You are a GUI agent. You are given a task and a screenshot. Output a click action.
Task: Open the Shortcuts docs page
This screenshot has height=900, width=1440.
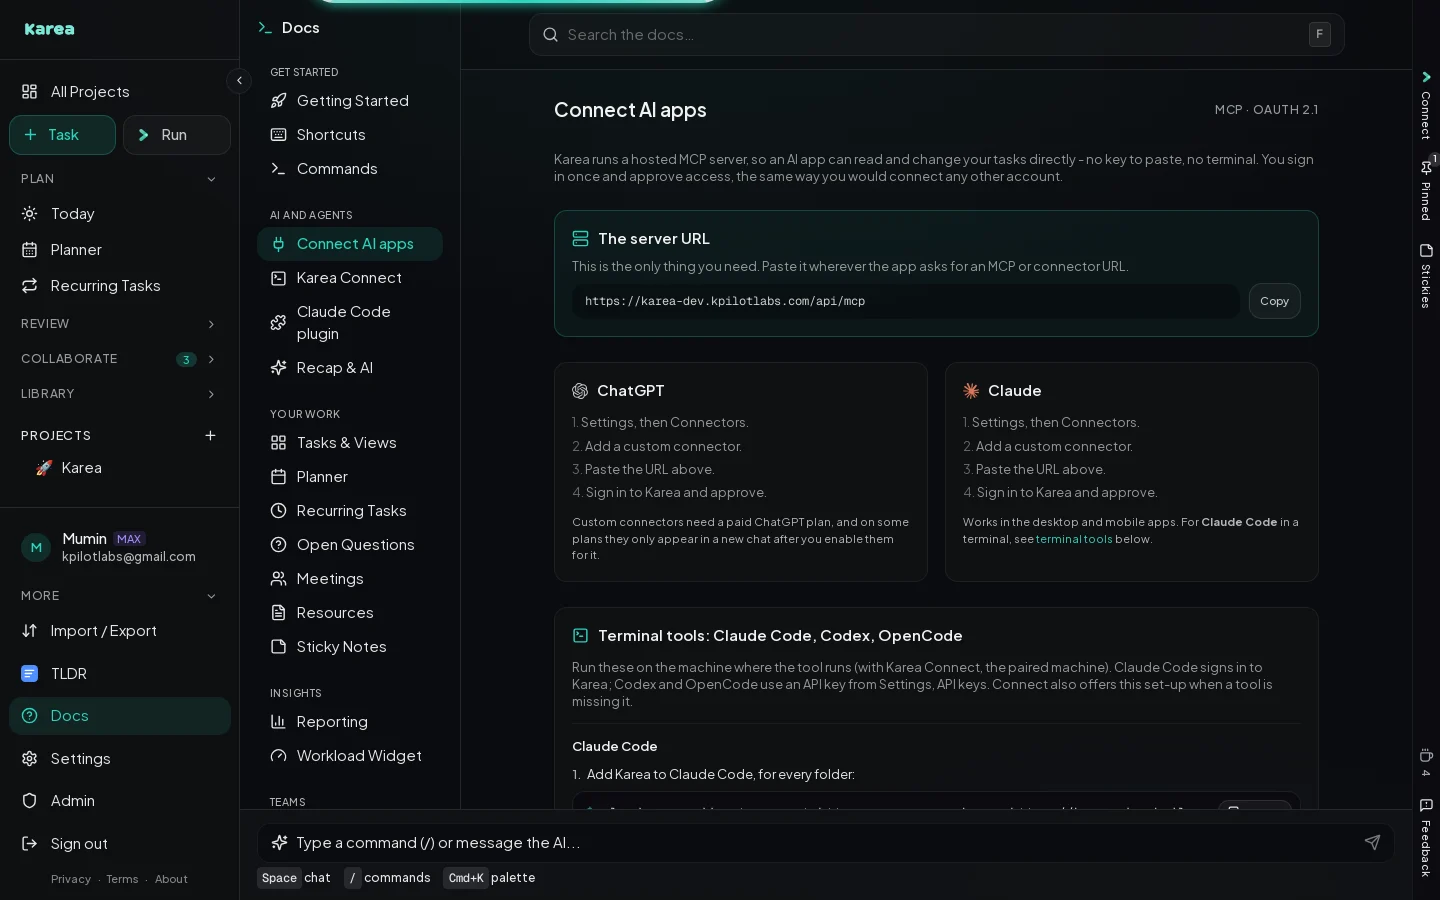(x=350, y=135)
